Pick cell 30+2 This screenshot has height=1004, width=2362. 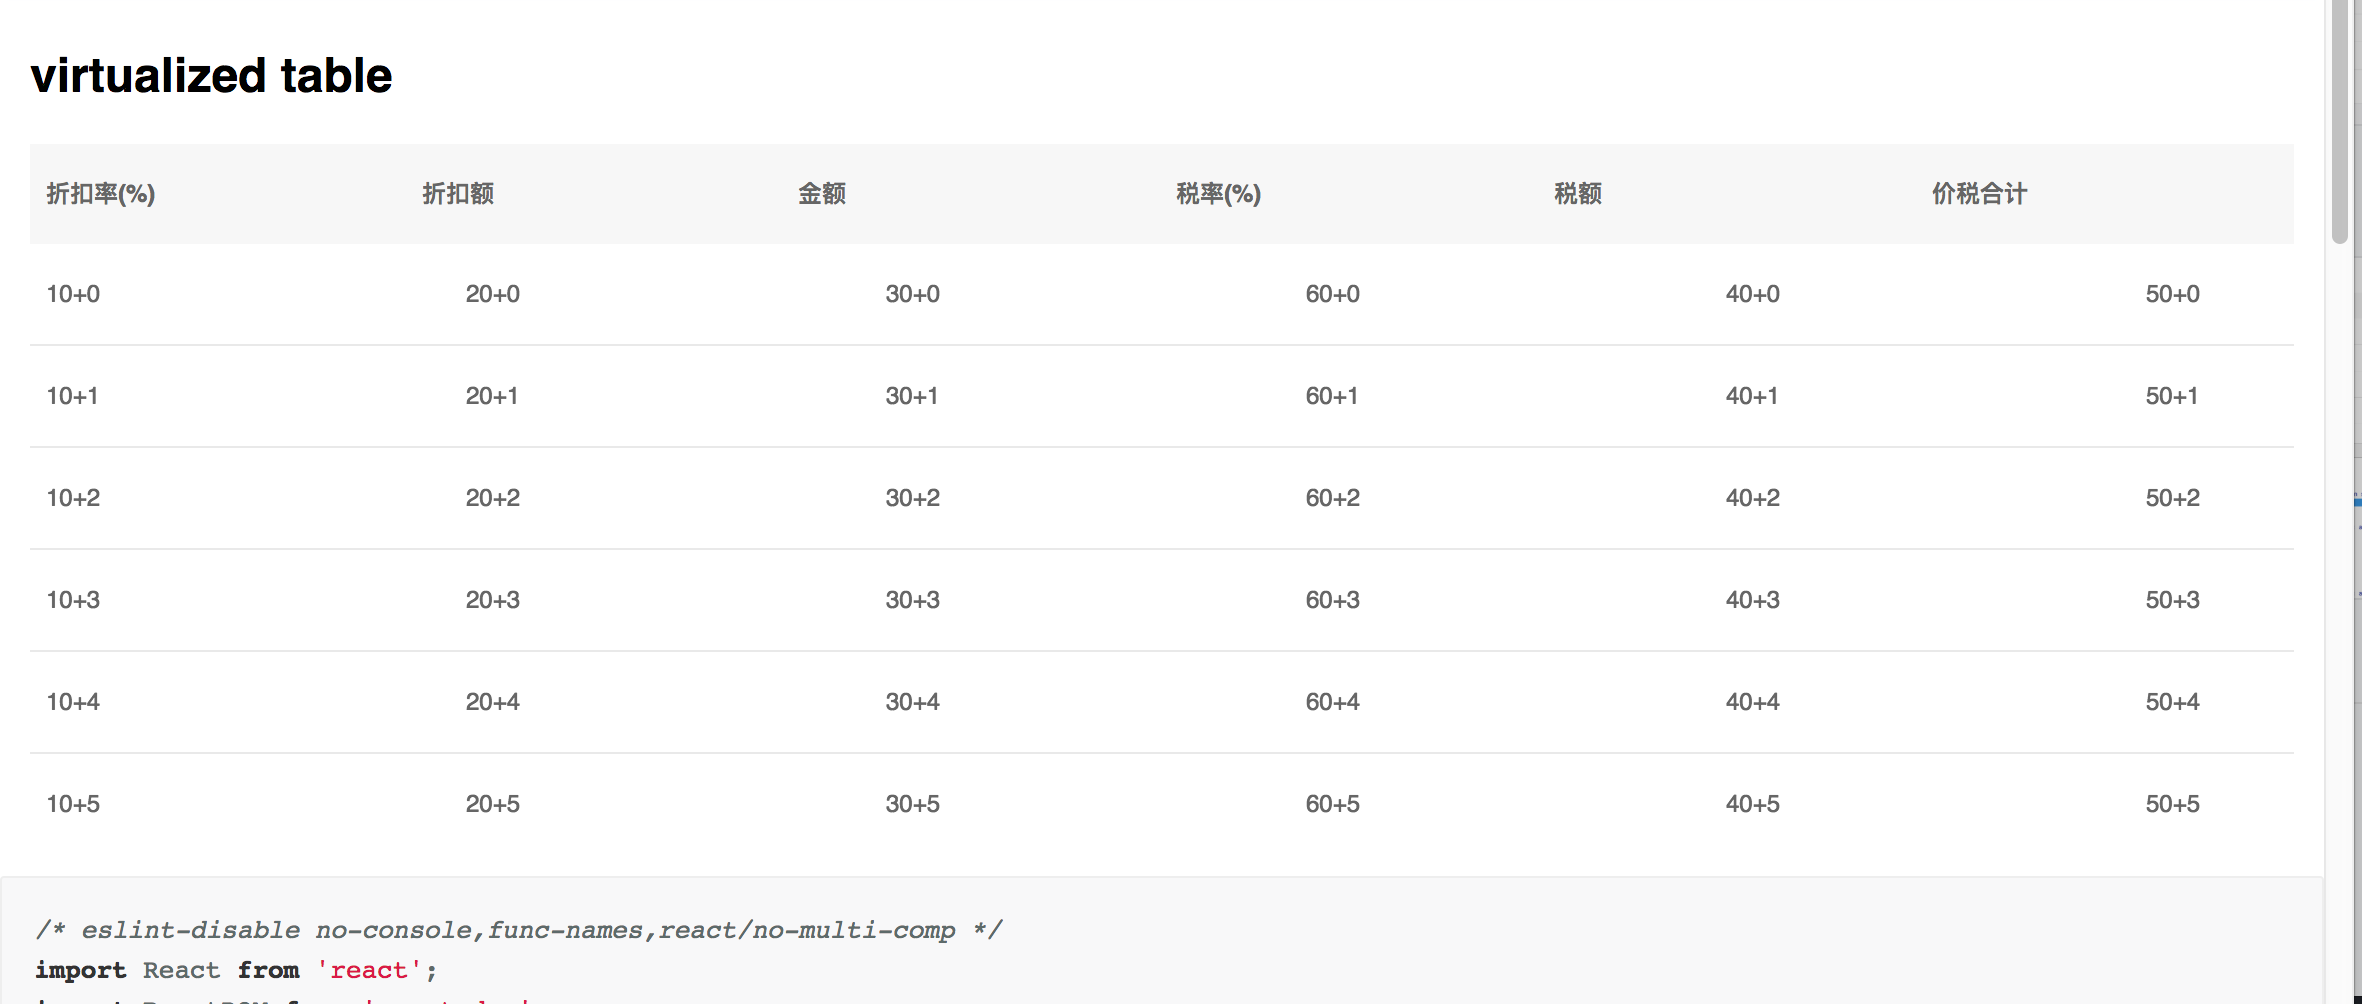[913, 498]
